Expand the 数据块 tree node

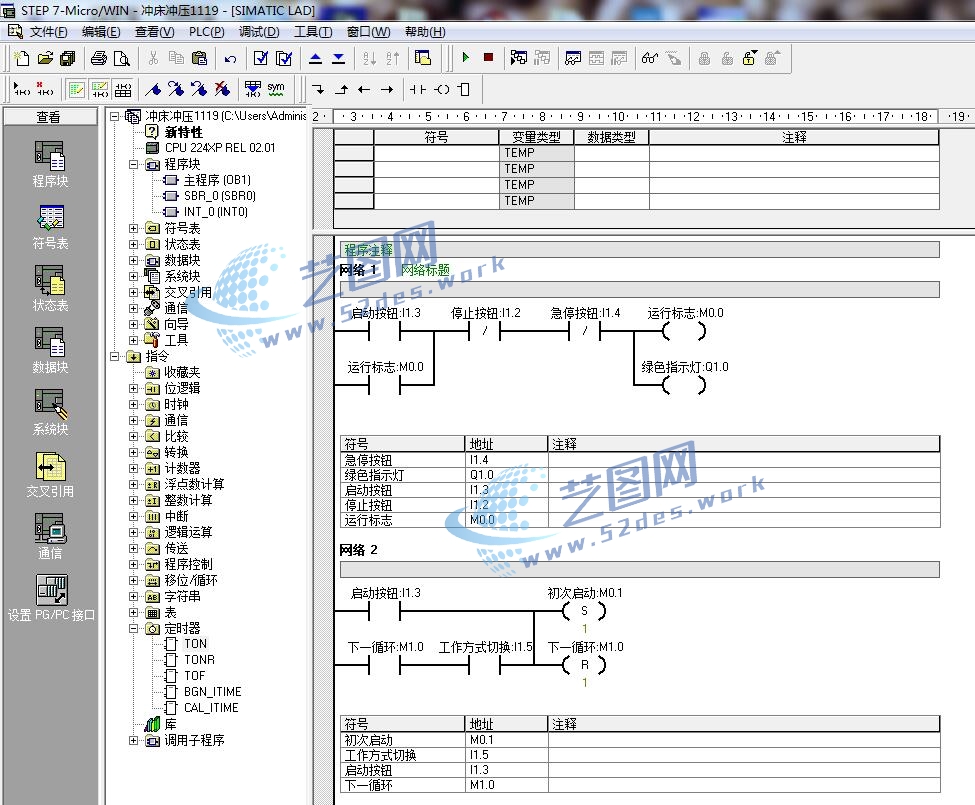tap(133, 261)
